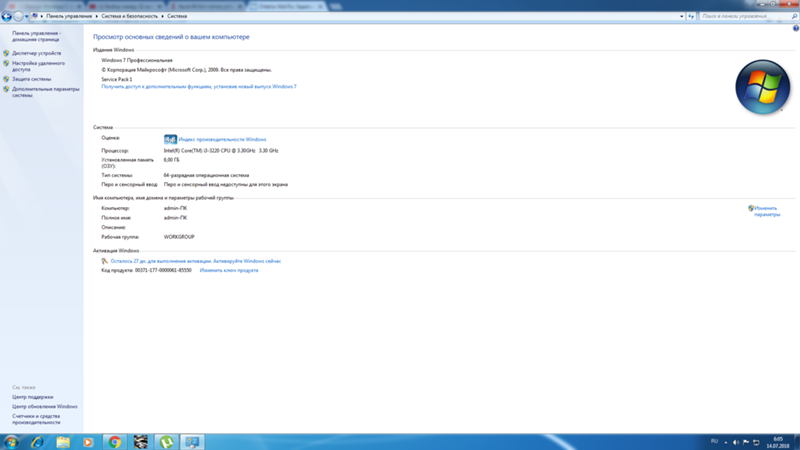Viewport: 800px width, 450px height.
Task: Click the Control Panel icon in address bar
Action: coord(35,16)
